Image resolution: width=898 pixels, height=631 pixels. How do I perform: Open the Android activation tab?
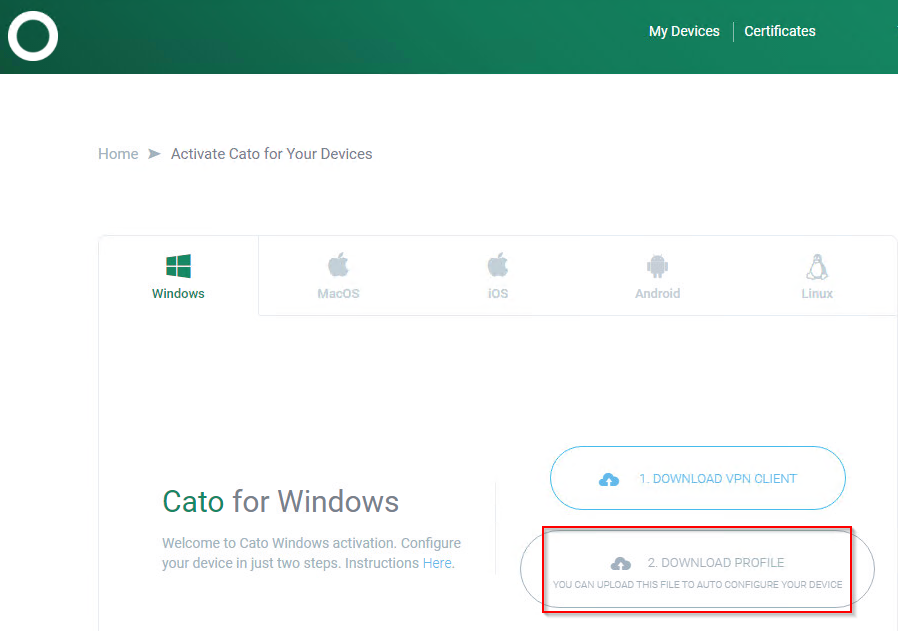[657, 275]
